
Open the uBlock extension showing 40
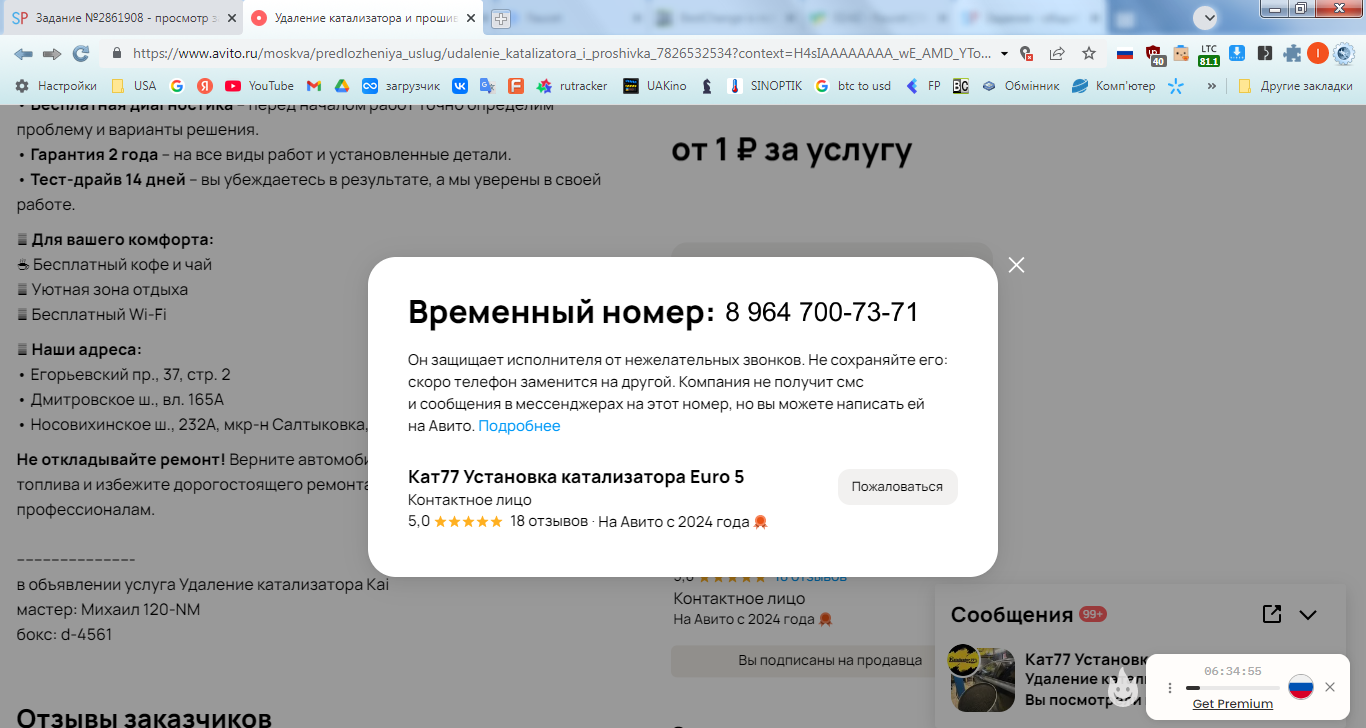pos(1155,55)
